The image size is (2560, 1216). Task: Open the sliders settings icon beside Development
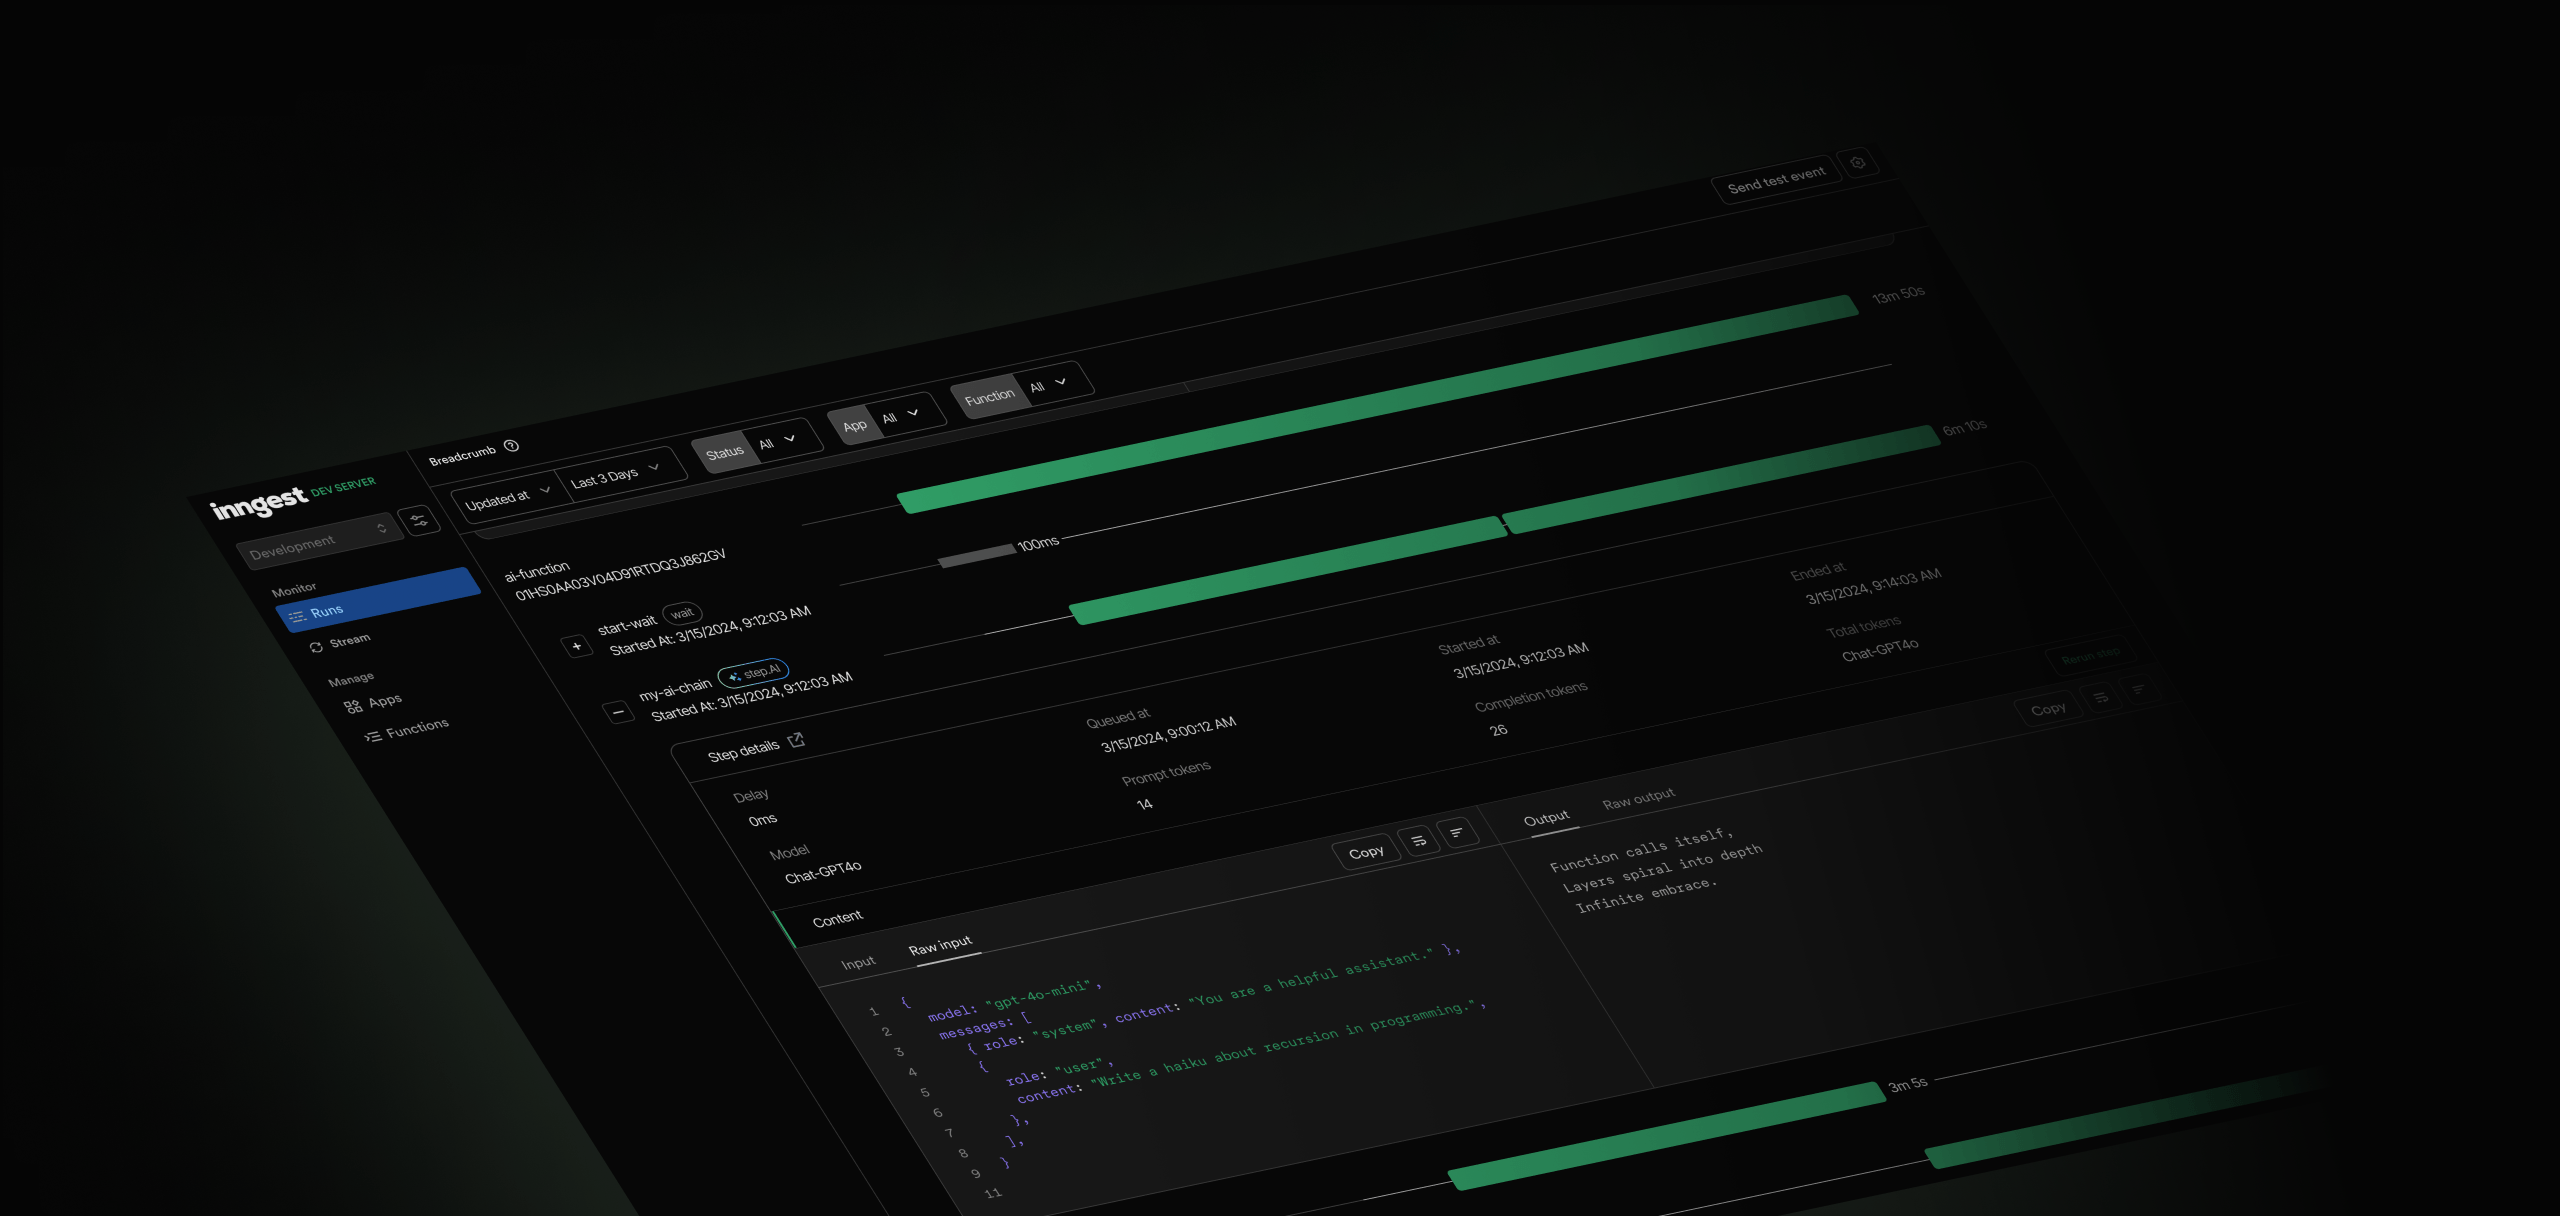(x=419, y=520)
